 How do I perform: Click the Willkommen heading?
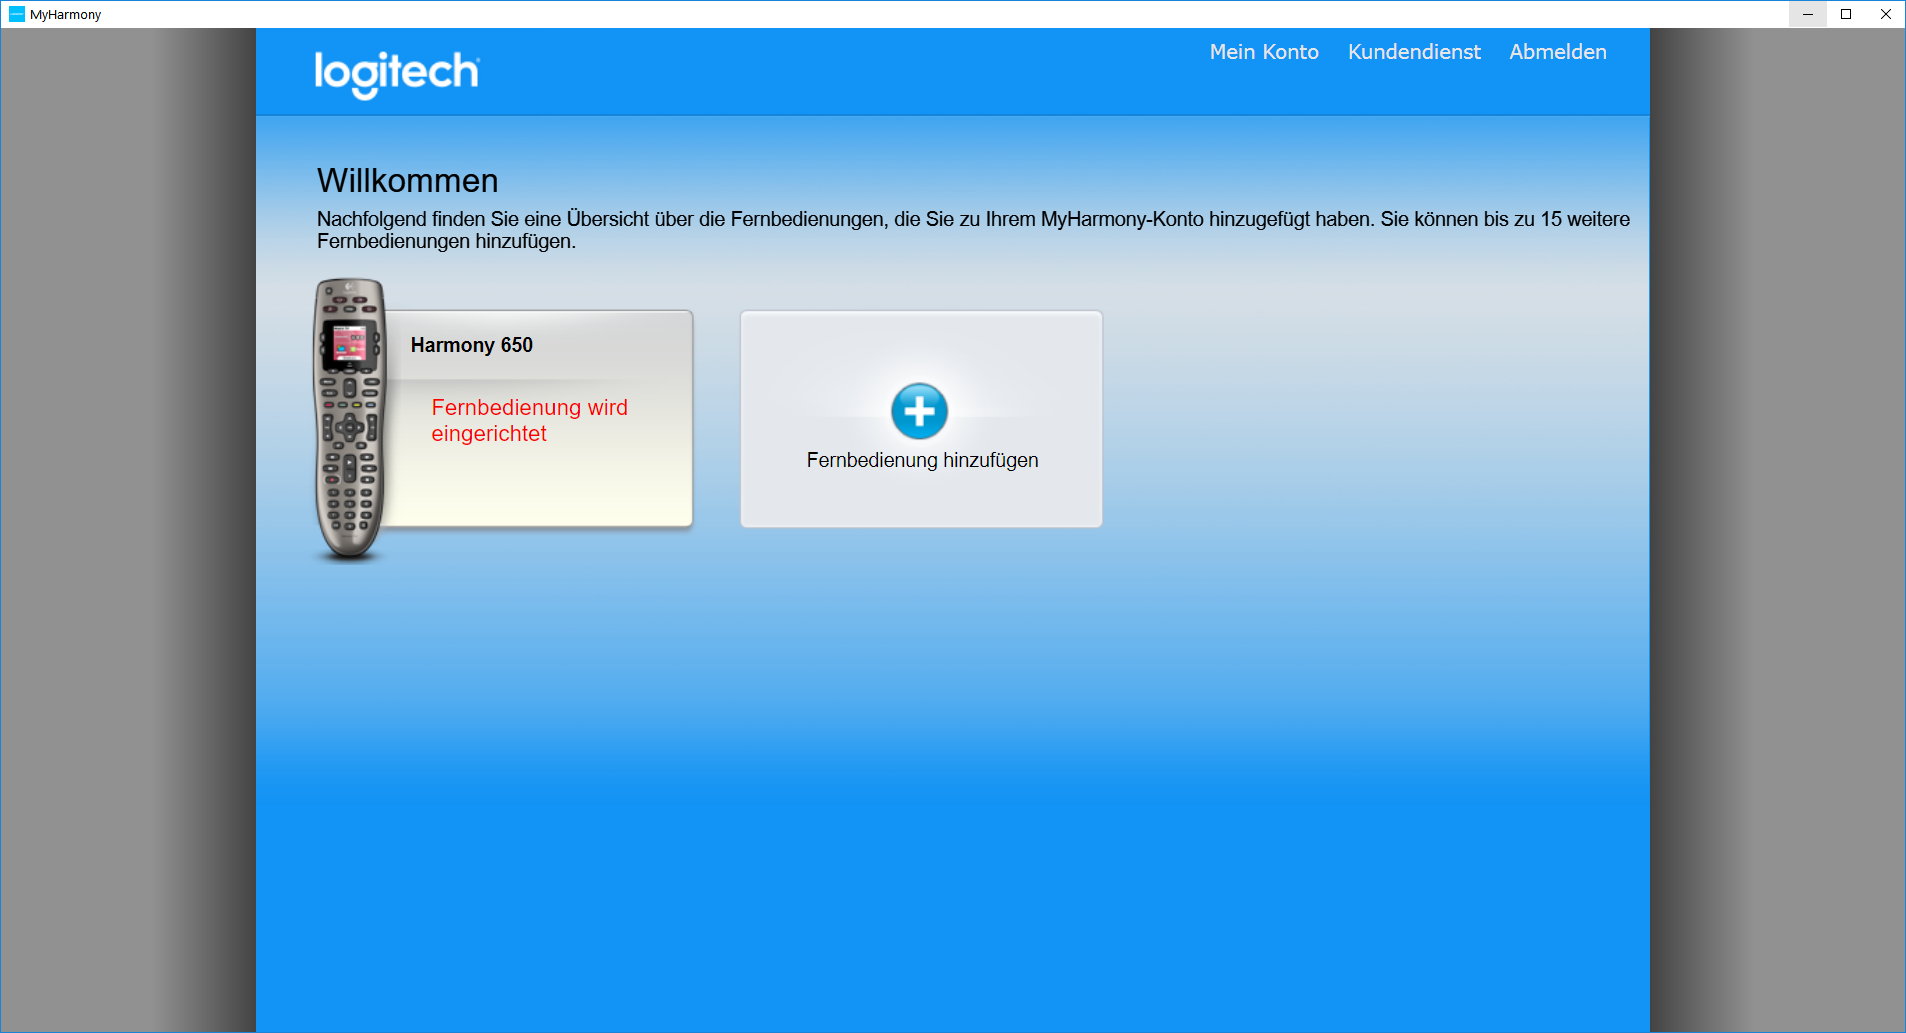coord(407,181)
